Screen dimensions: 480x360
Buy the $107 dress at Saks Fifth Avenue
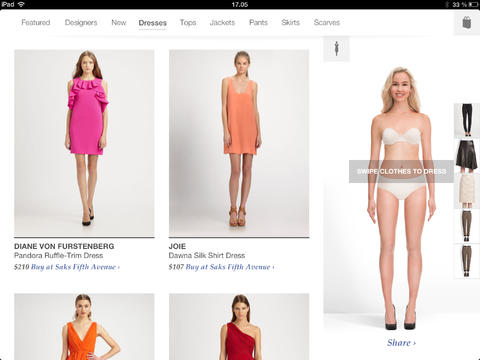tap(230, 267)
